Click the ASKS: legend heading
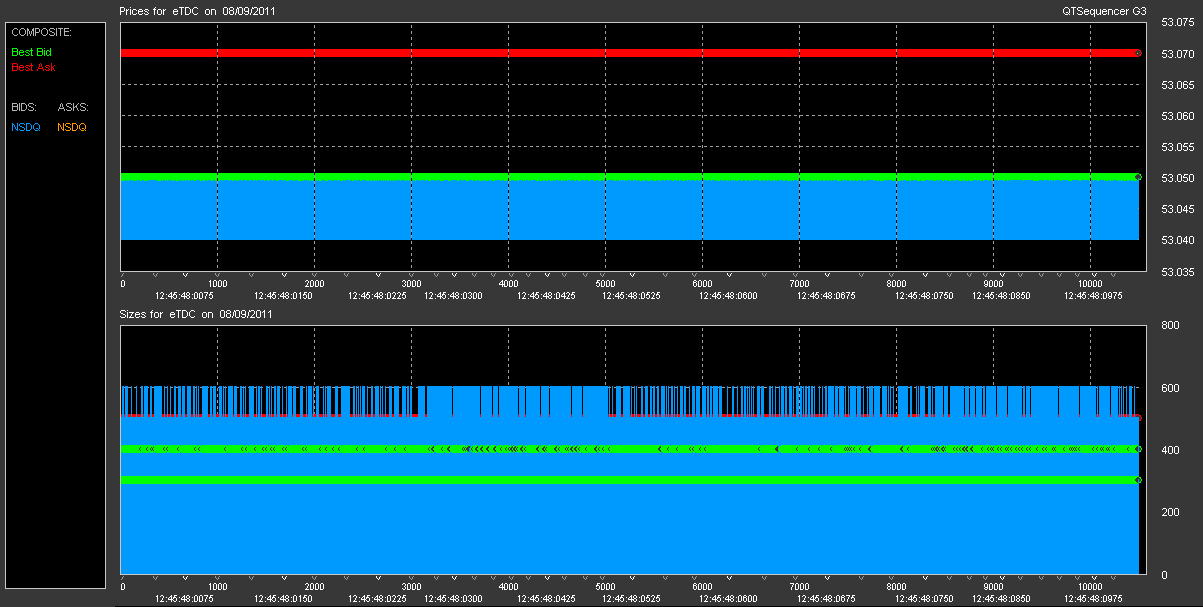This screenshot has width=1203, height=607. (73, 106)
